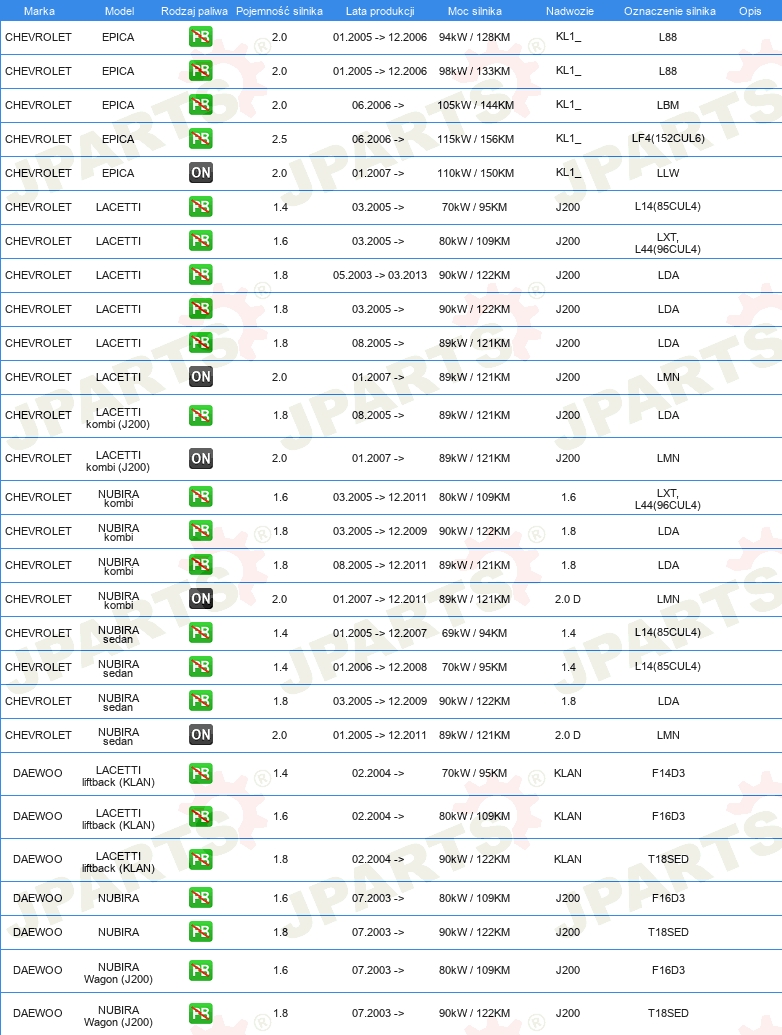This screenshot has width=782, height=1035.
Task: Click KLAN body cell in the T18SED liftback row
Action: tap(568, 859)
